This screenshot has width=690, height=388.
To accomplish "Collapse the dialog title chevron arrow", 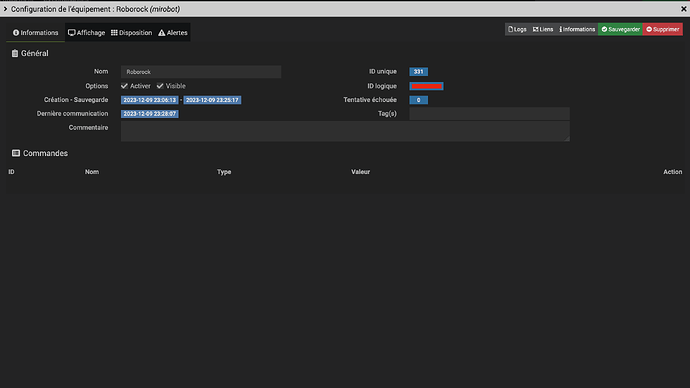I will click(x=5, y=9).
